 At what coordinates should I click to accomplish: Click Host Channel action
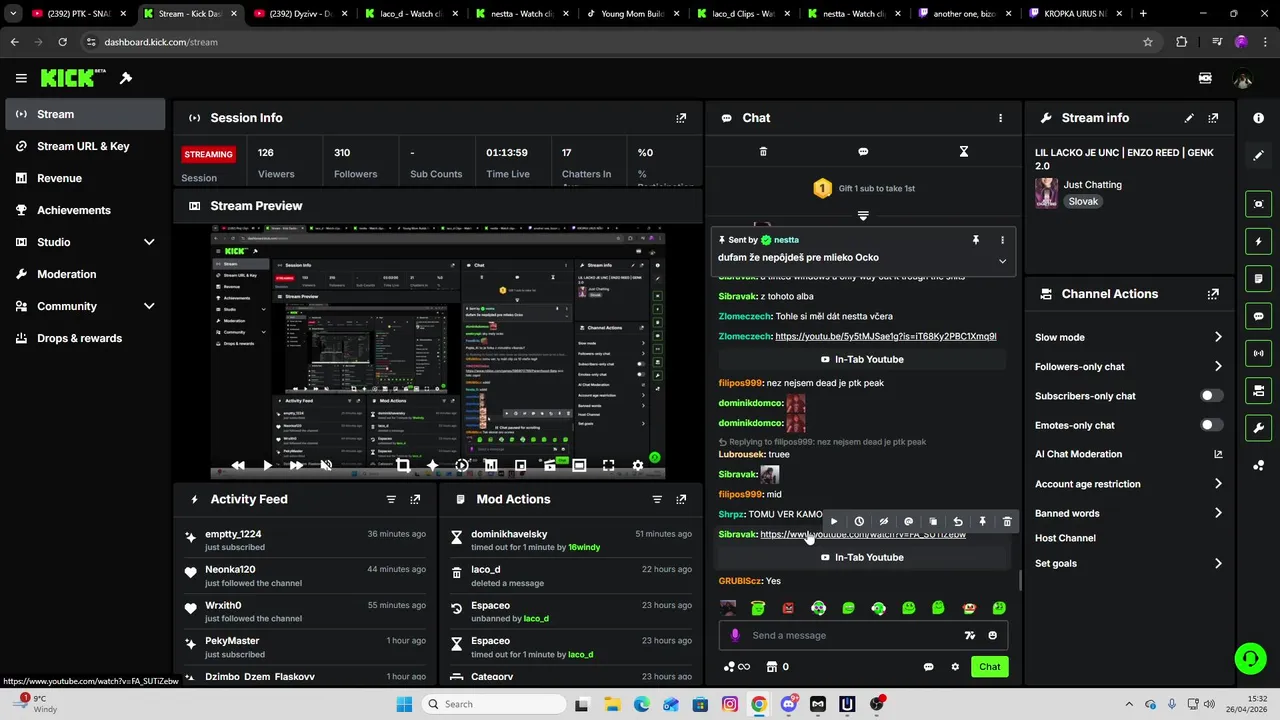[1065, 538]
